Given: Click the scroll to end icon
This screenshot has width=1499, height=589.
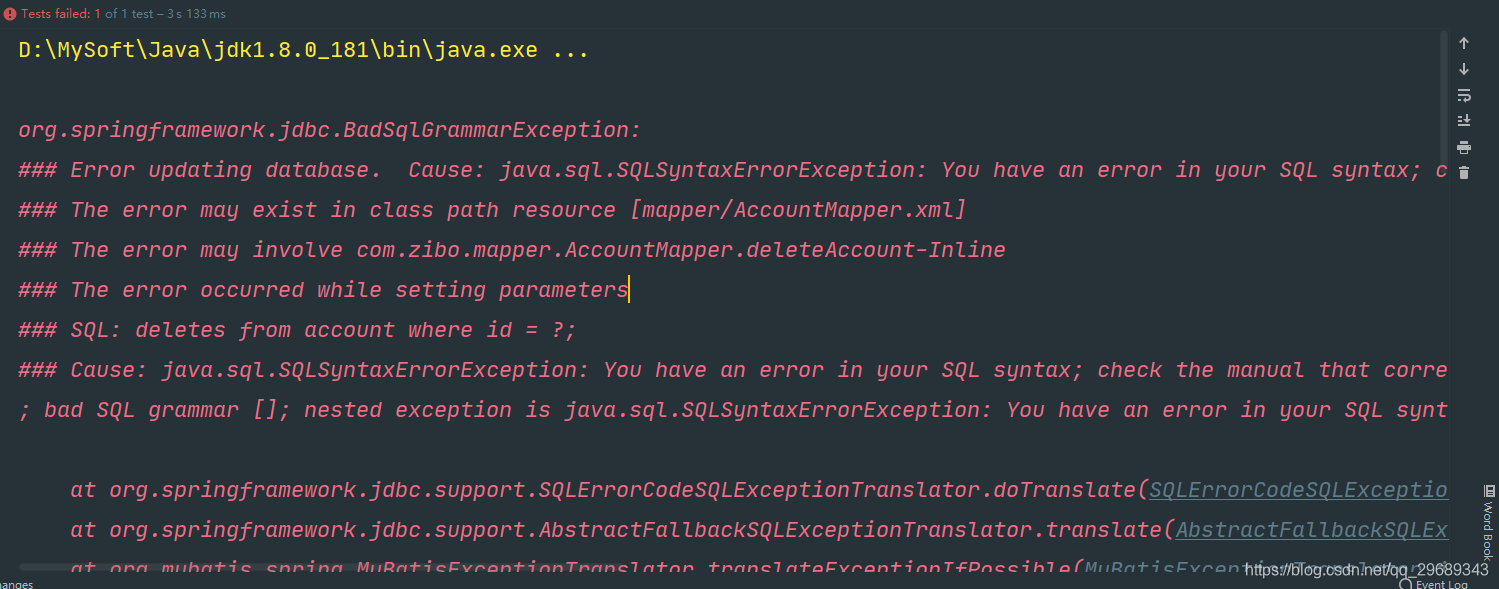Looking at the screenshot, I should coord(1464,121).
